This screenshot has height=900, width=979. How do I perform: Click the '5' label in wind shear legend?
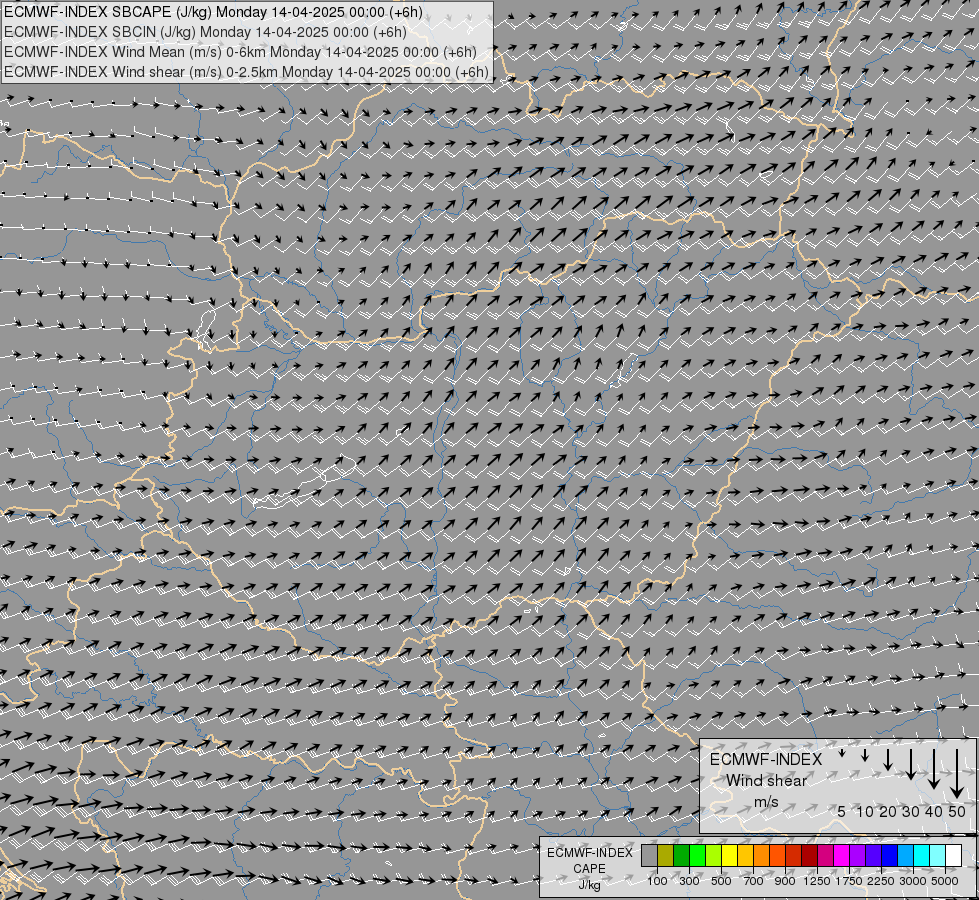coord(842,812)
